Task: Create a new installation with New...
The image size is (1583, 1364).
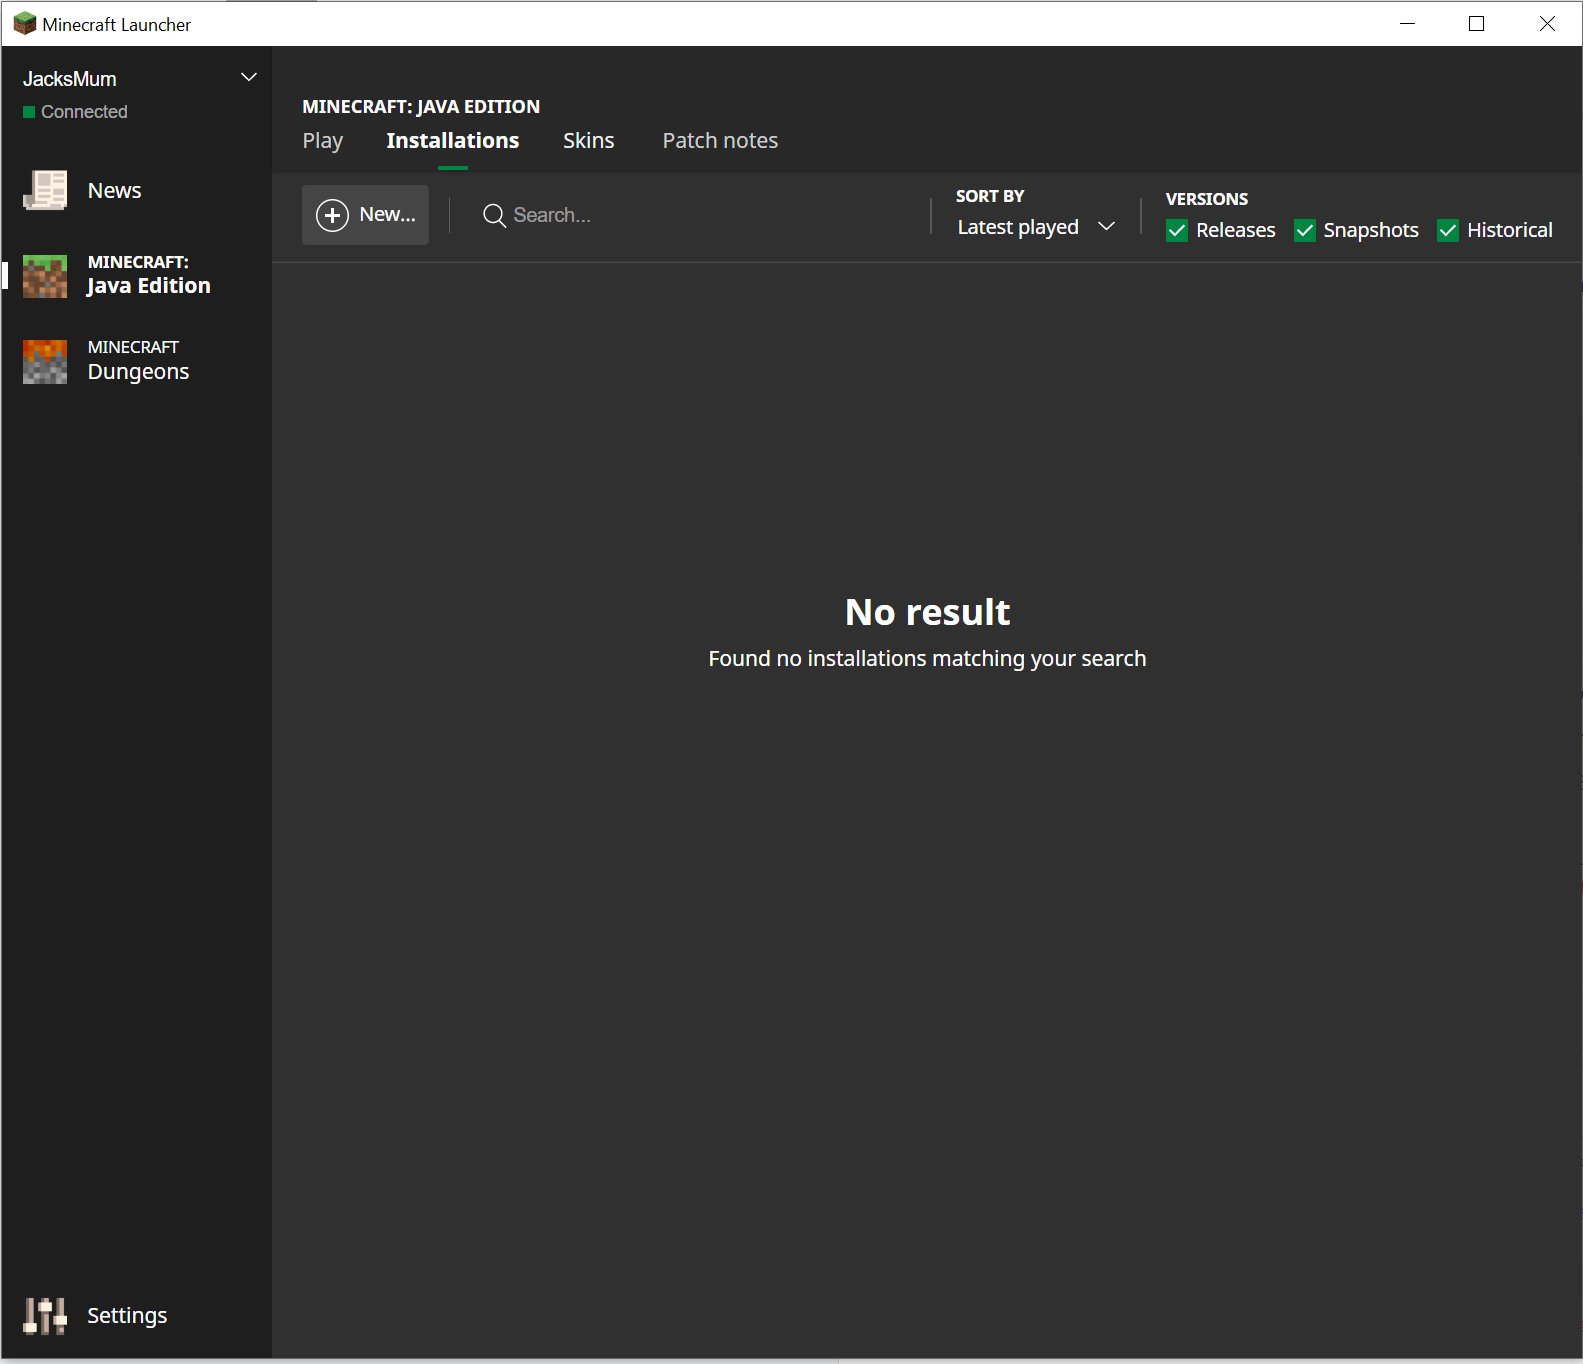Action: pos(366,215)
